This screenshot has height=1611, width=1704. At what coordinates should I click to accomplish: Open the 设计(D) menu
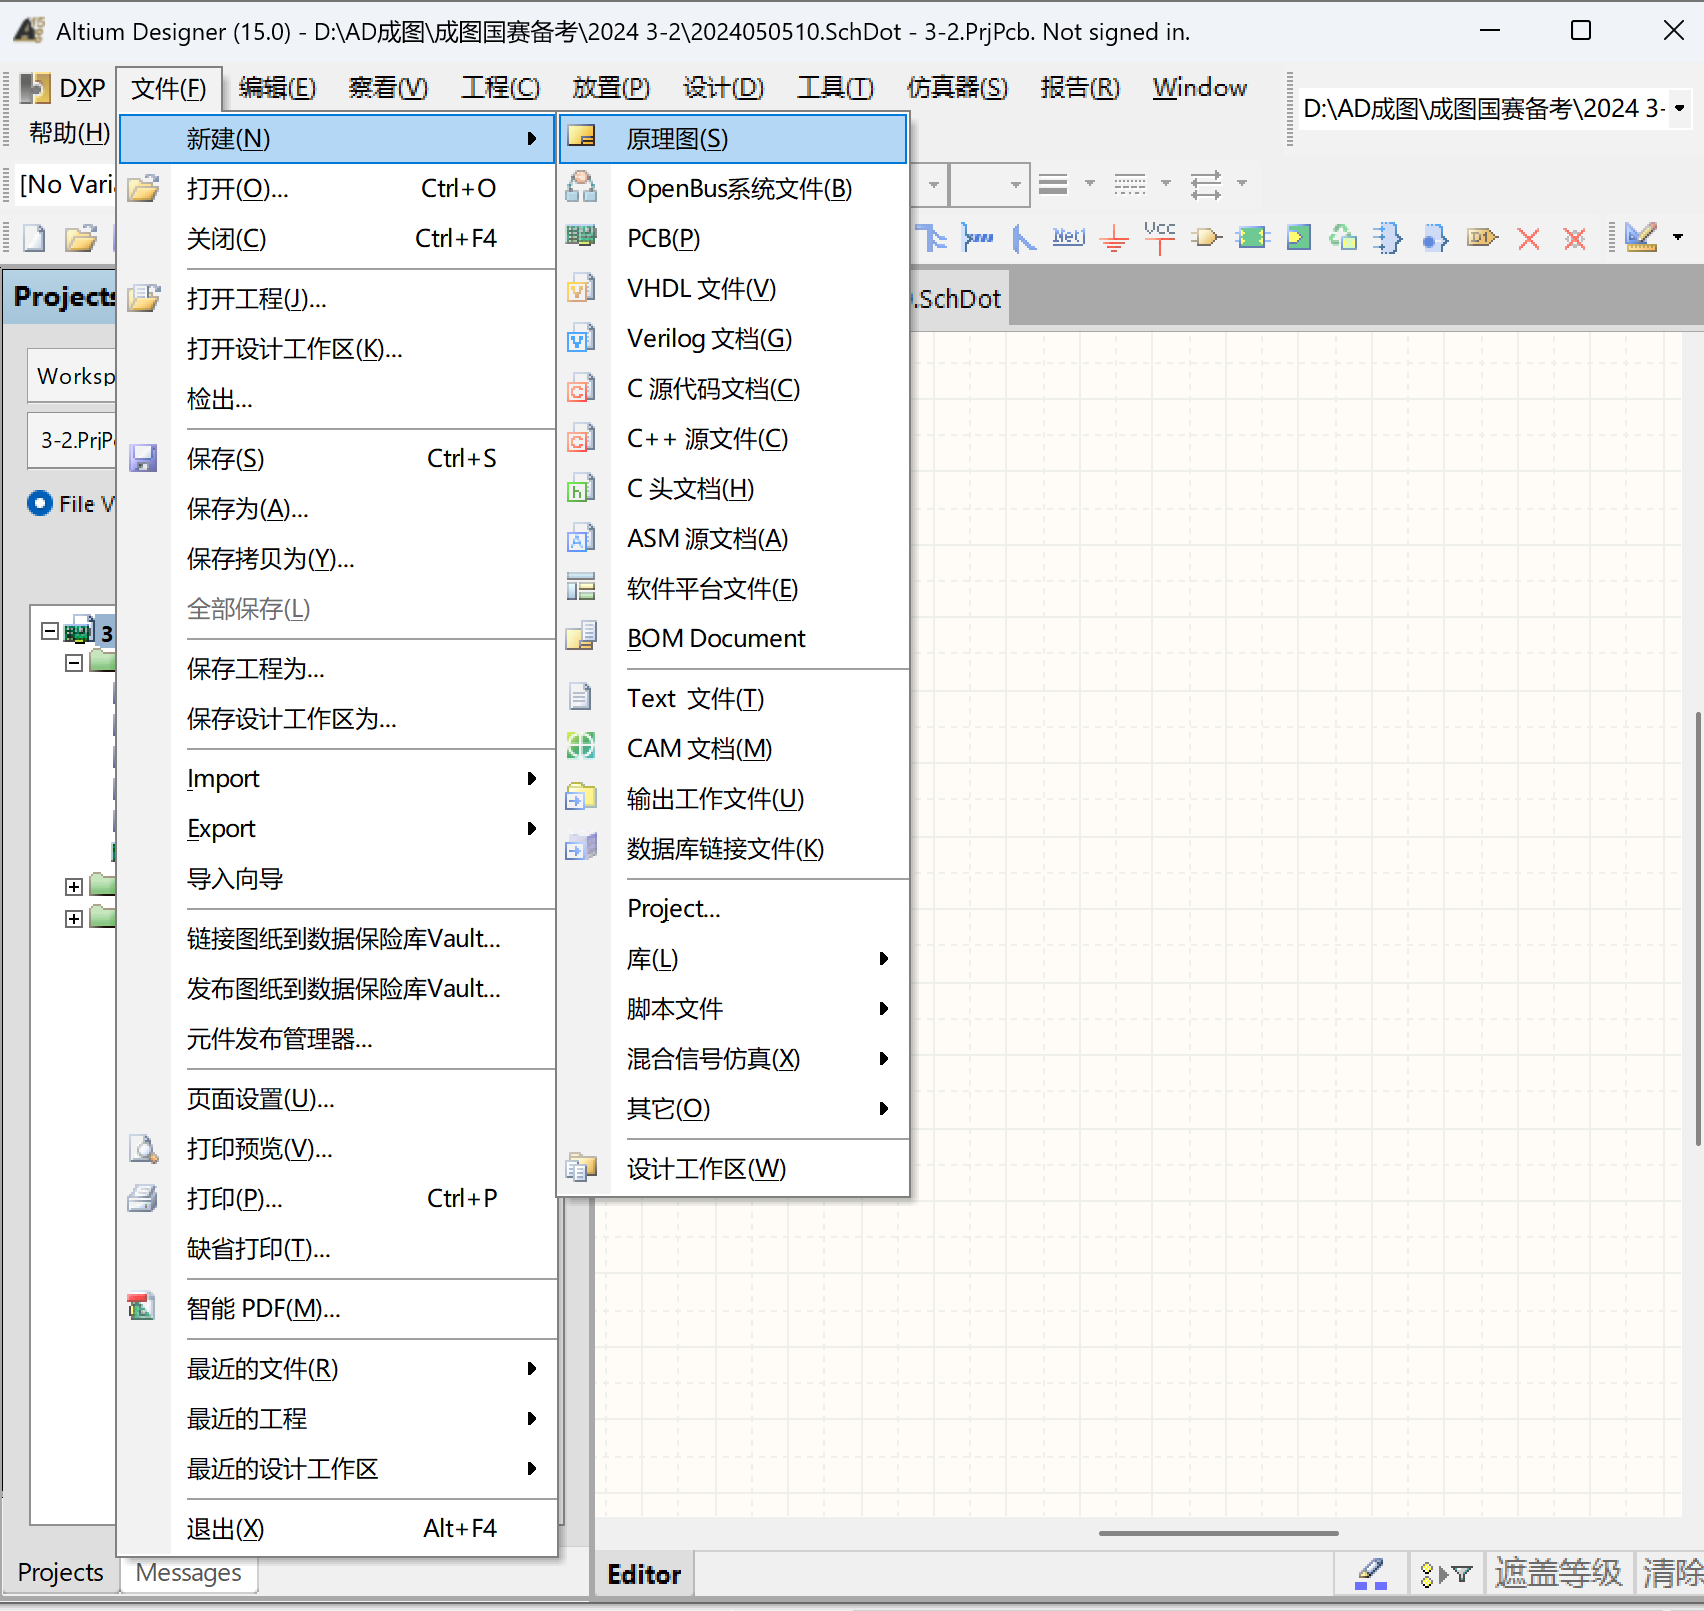point(723,88)
